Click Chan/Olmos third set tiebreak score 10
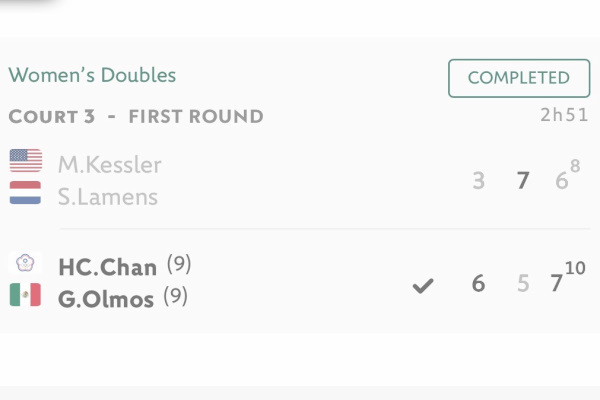 tap(574, 268)
